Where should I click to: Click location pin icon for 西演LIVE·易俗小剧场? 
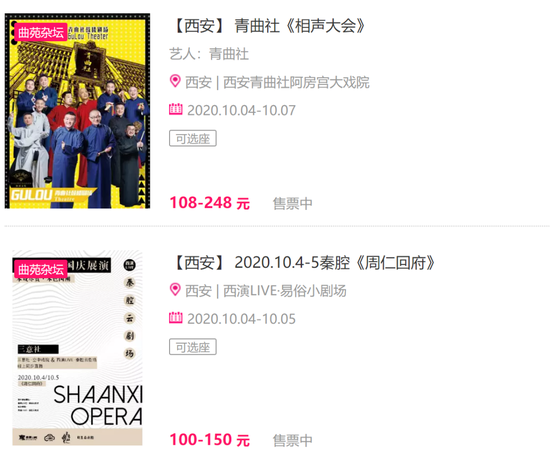tap(175, 290)
